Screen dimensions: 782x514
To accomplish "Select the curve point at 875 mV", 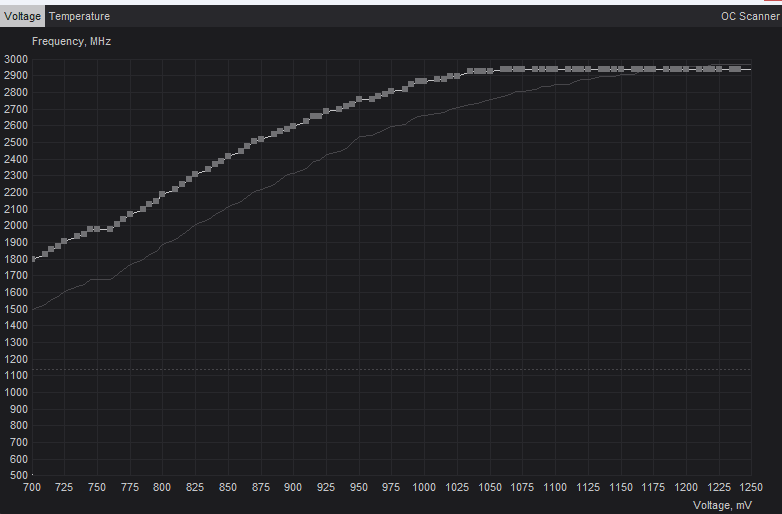I will (261, 140).
